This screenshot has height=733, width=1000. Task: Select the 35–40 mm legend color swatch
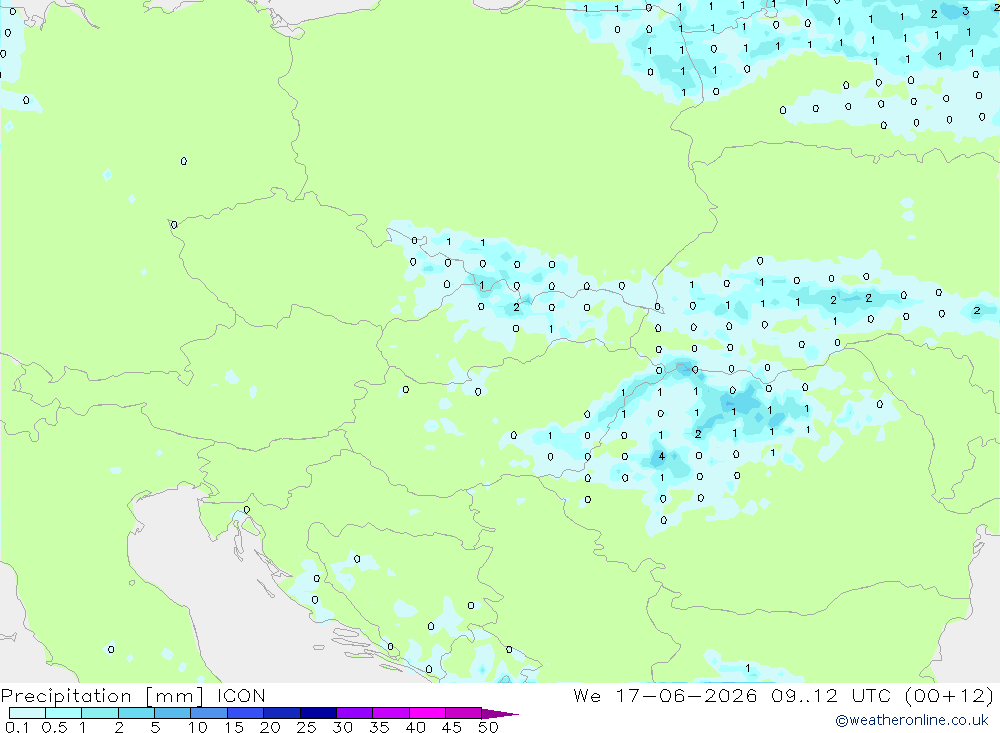pyautogui.click(x=391, y=713)
